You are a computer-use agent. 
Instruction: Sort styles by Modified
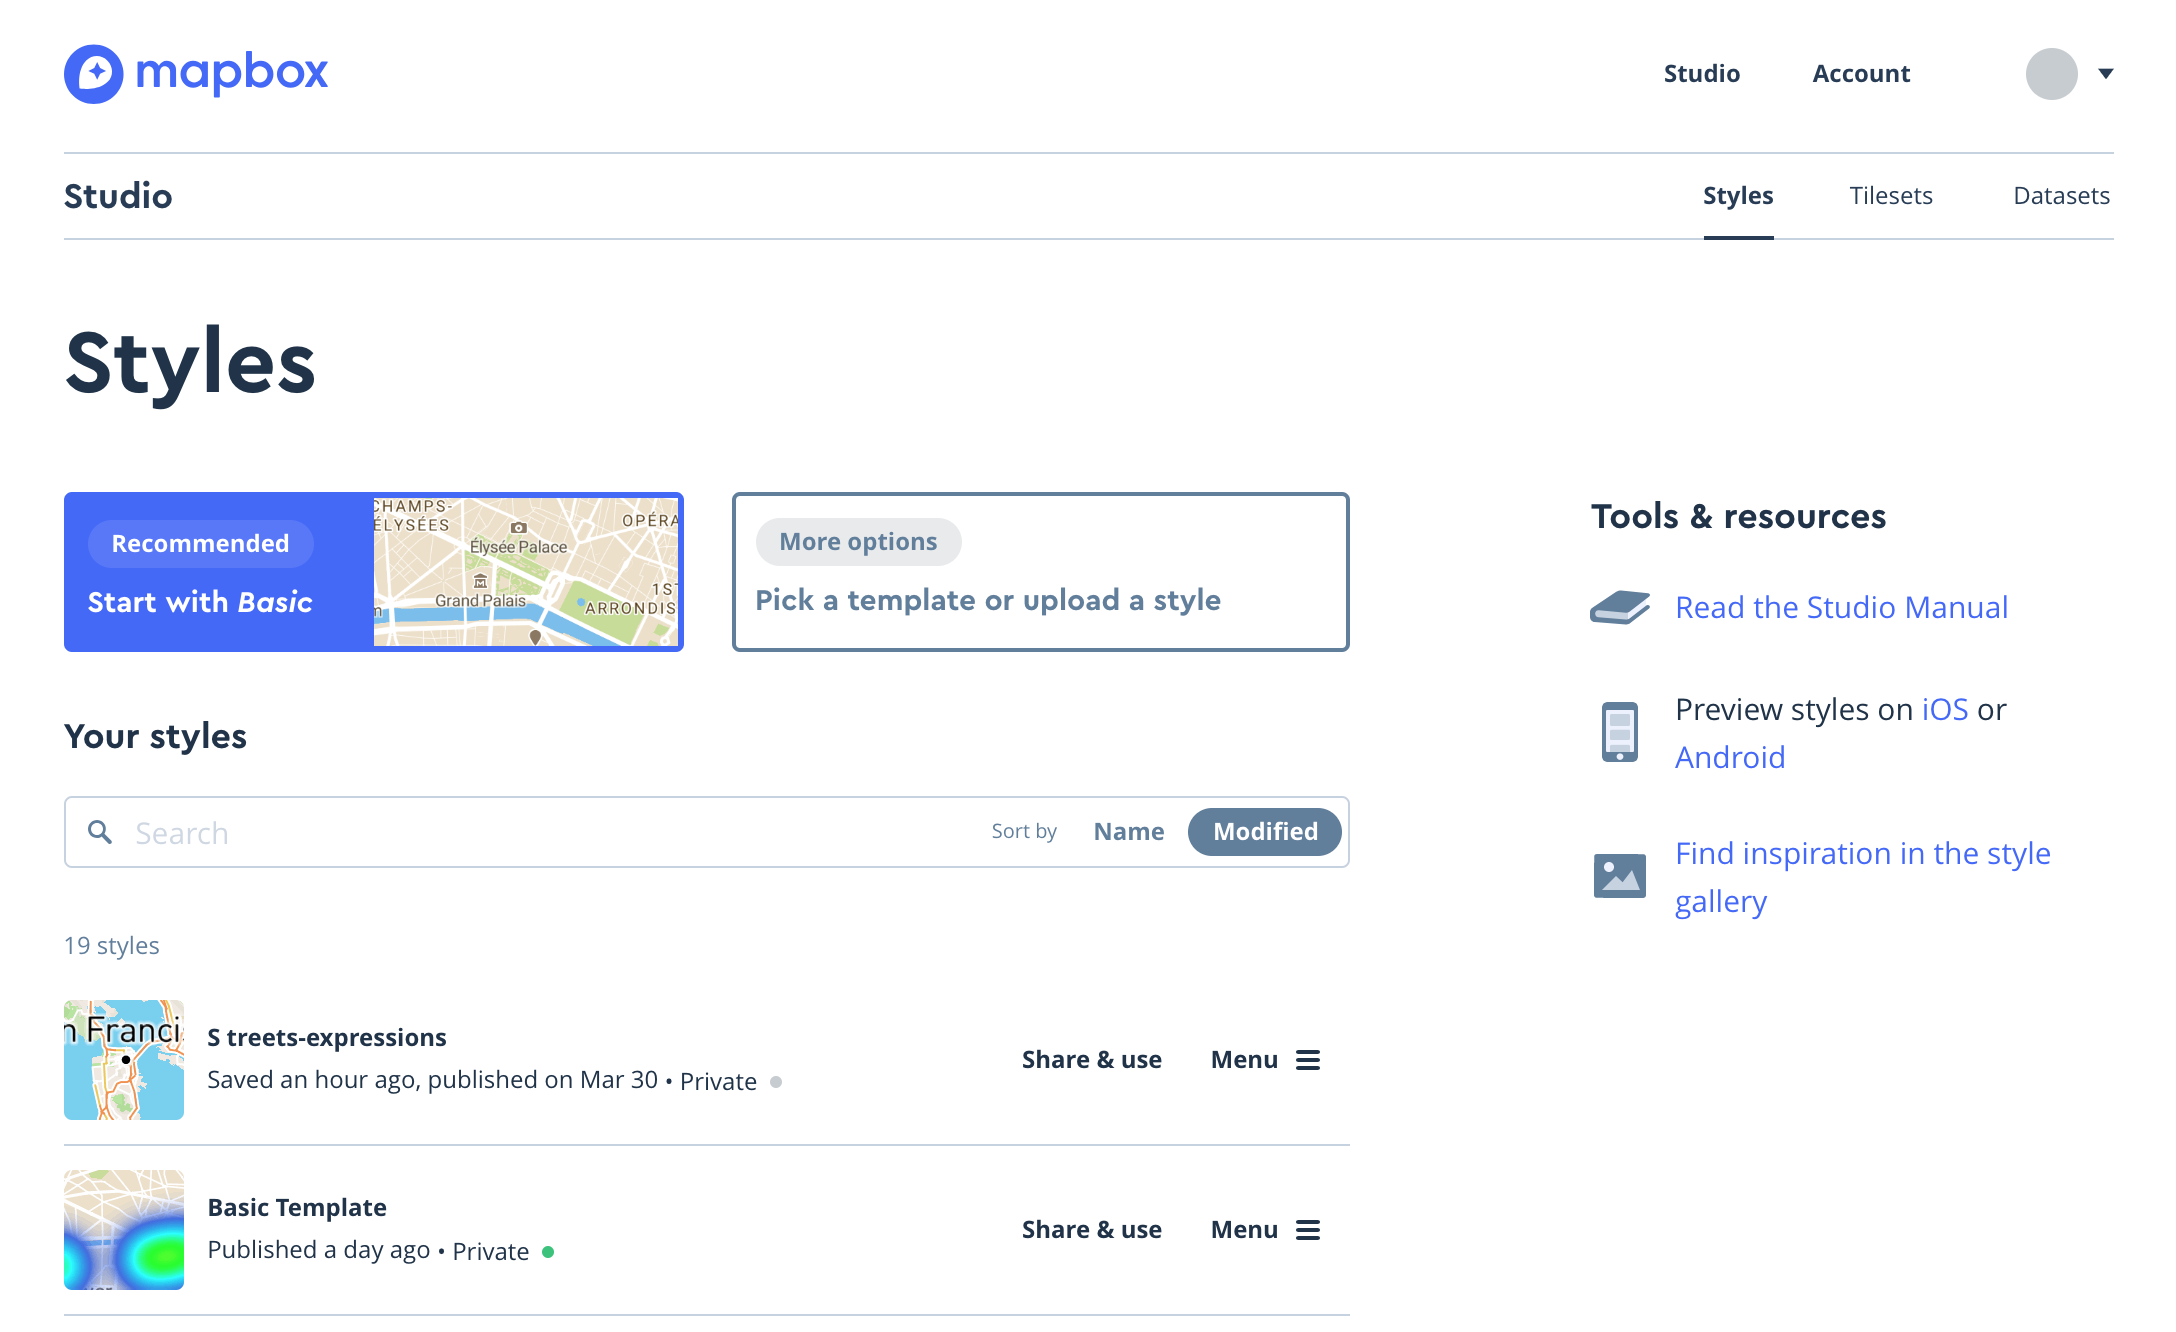(x=1265, y=832)
